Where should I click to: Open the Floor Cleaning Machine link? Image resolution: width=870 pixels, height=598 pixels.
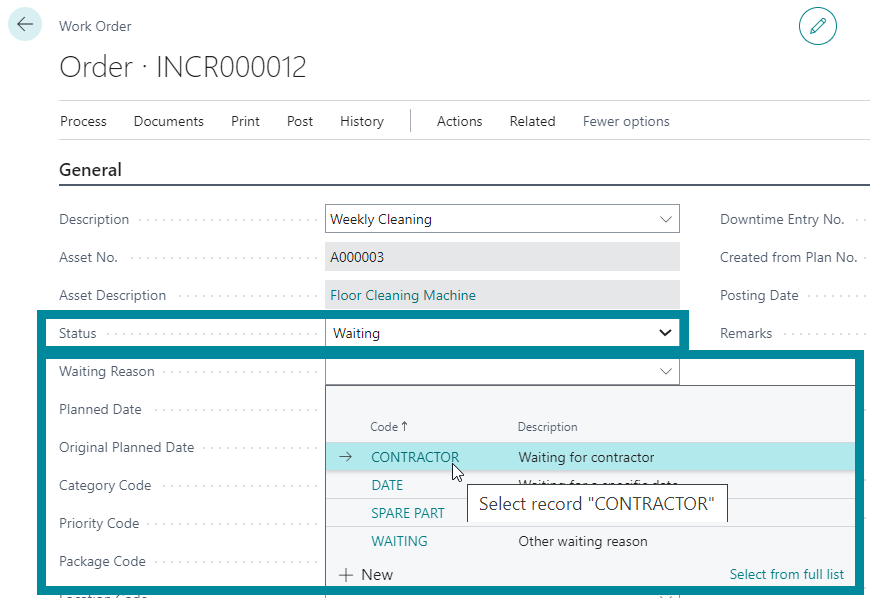coord(403,295)
